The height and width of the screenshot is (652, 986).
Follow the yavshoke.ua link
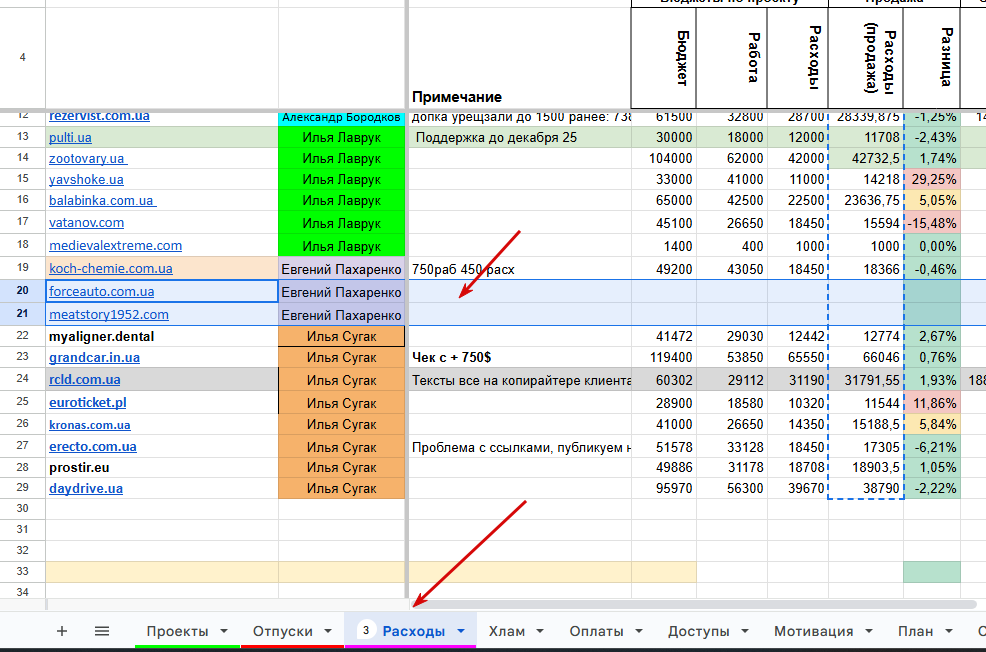point(86,180)
